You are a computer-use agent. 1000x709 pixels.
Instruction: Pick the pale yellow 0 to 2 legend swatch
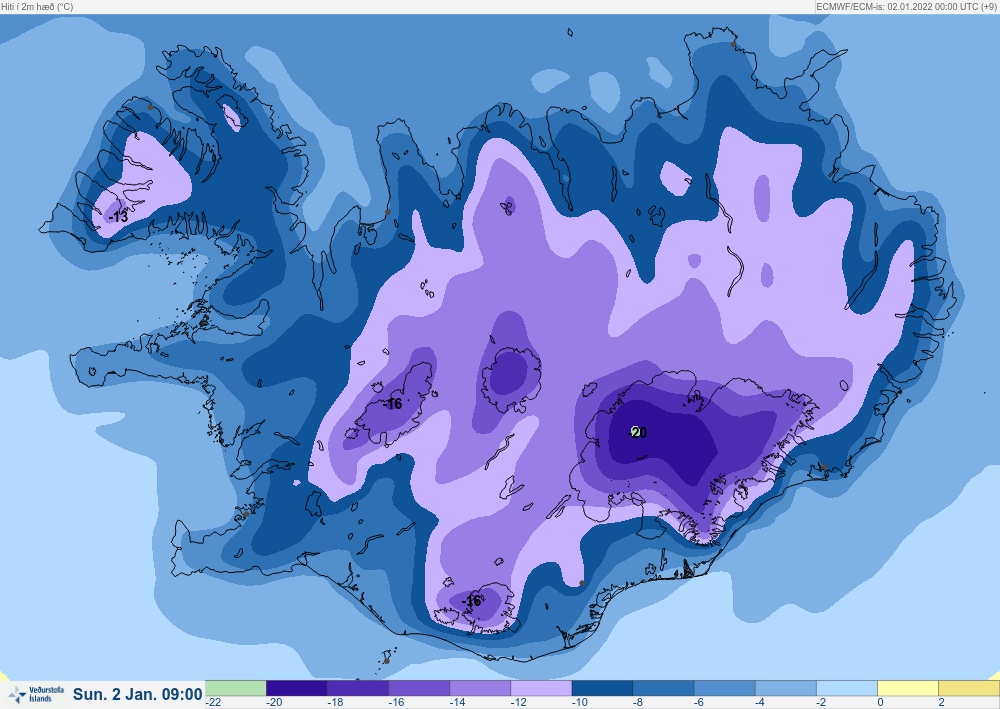[x=908, y=688]
